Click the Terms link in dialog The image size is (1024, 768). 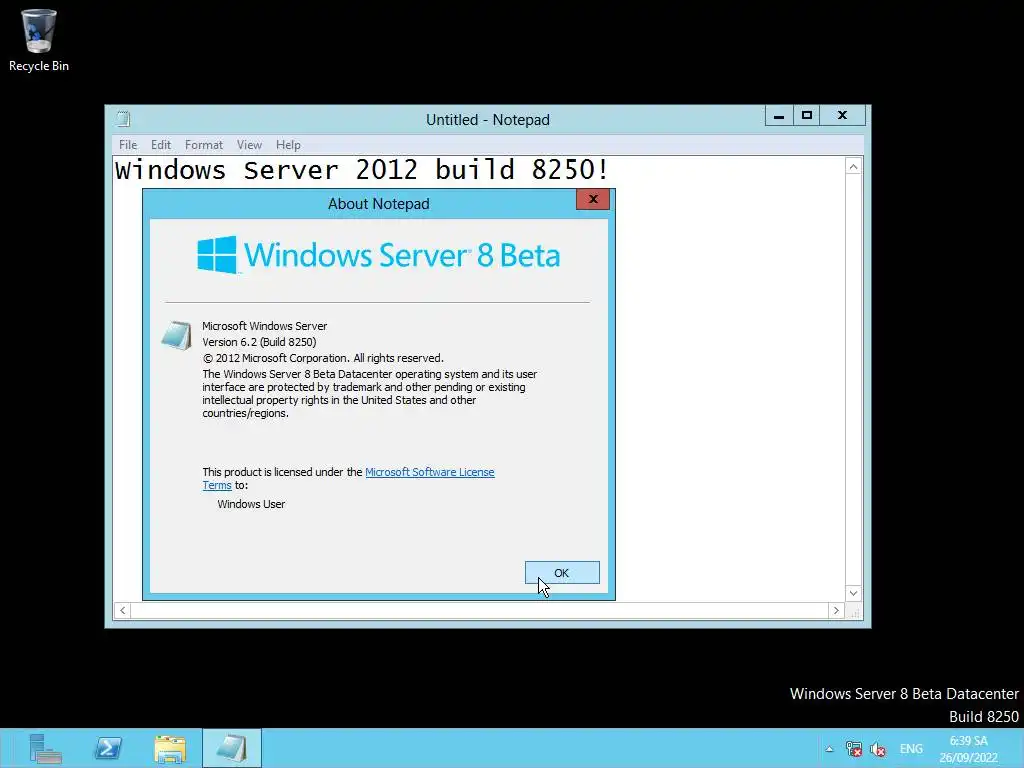[x=217, y=485]
